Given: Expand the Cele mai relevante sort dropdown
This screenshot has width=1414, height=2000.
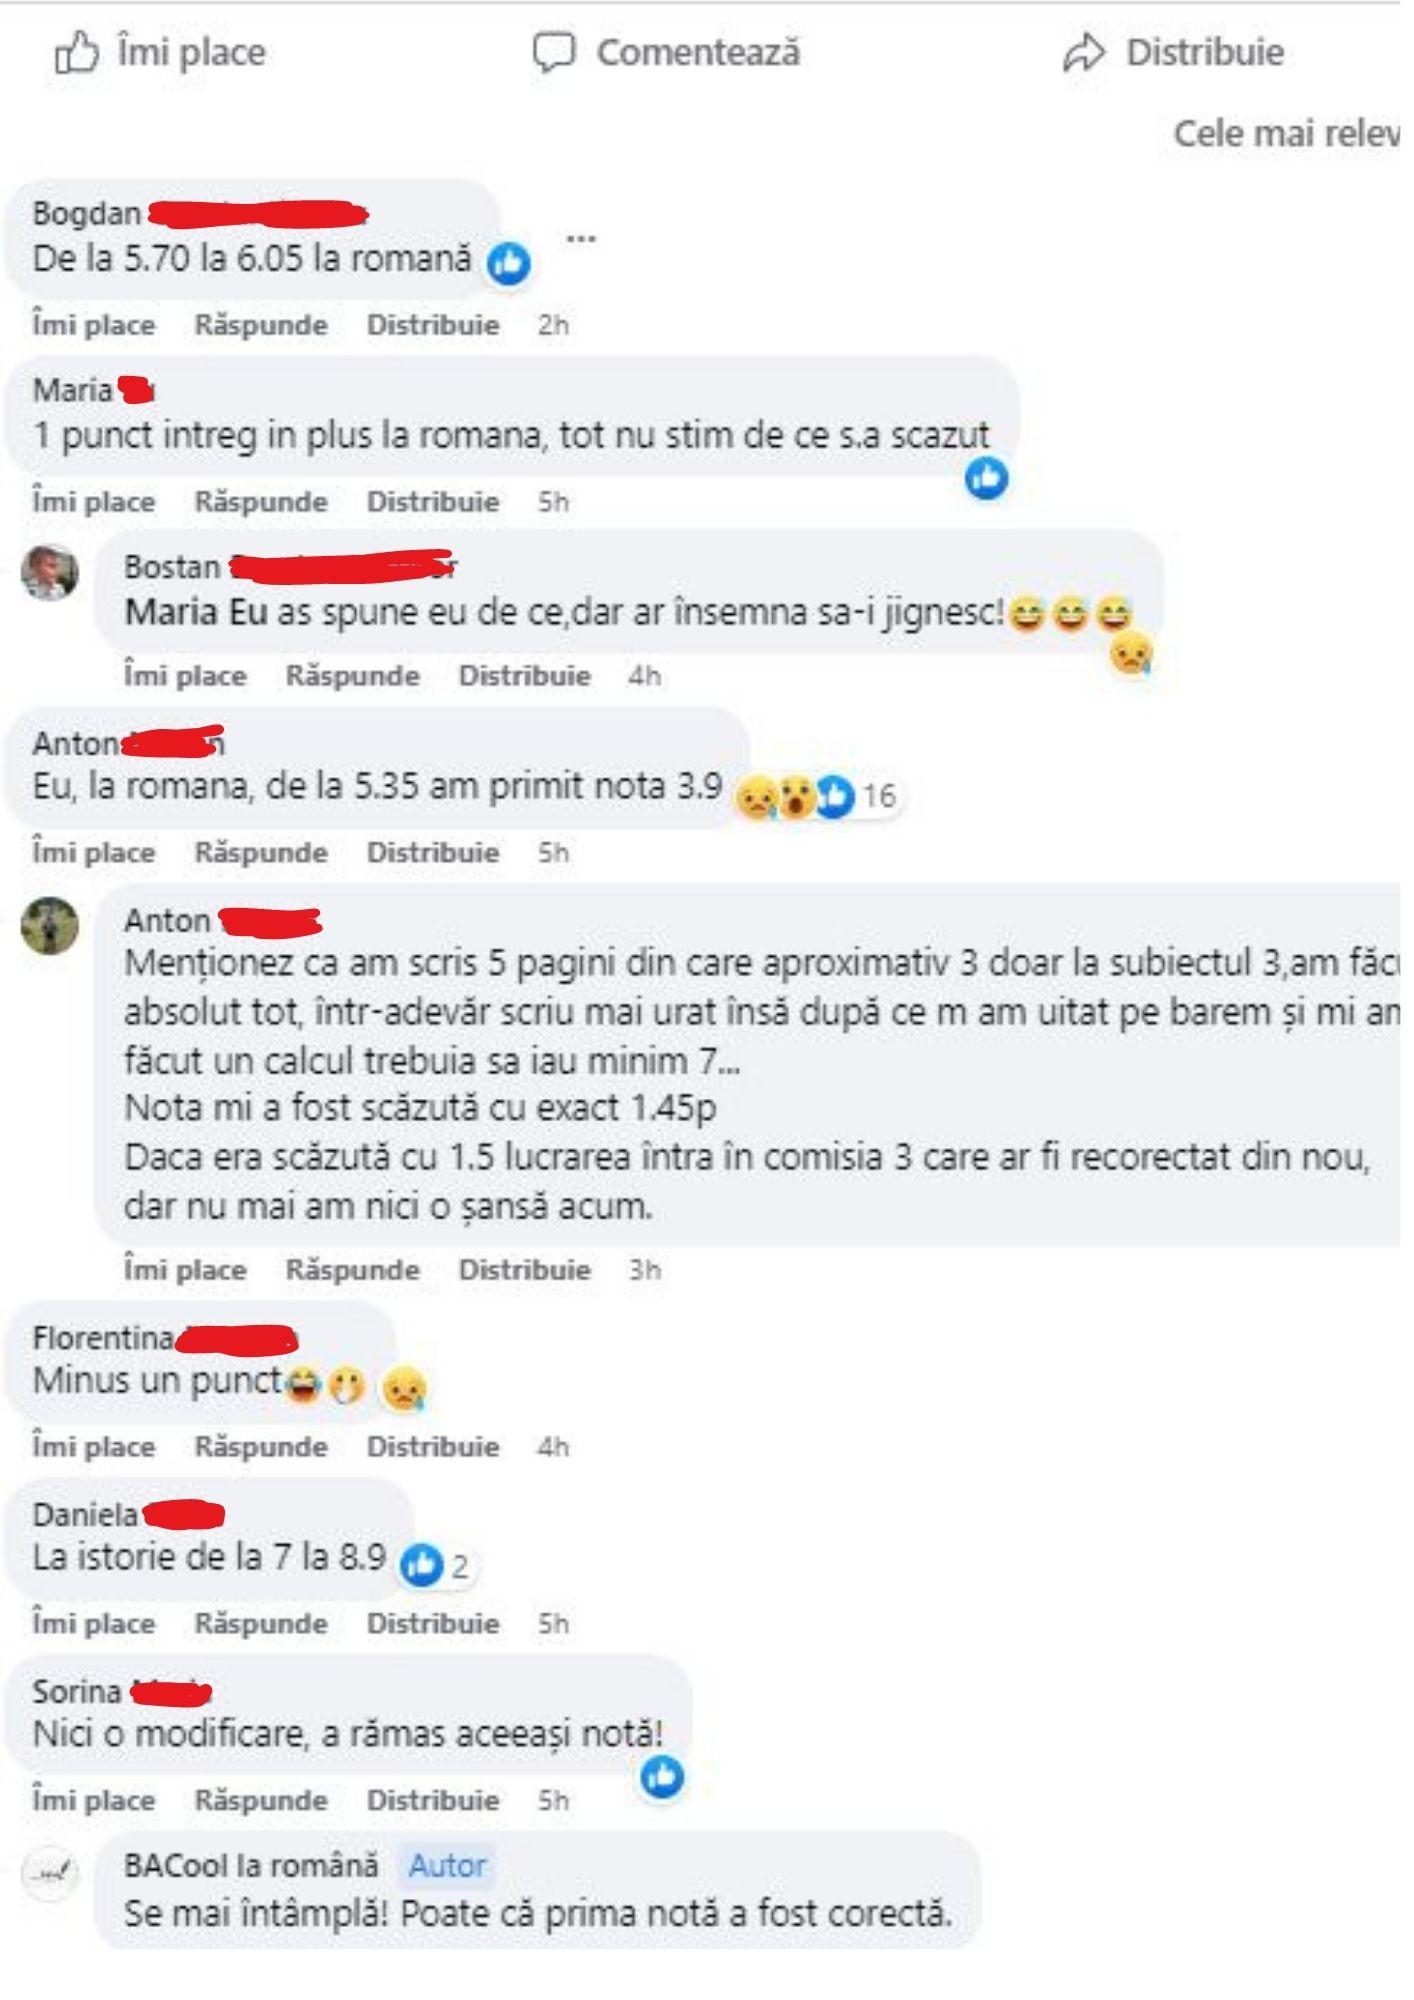Looking at the screenshot, I should (x=1286, y=134).
